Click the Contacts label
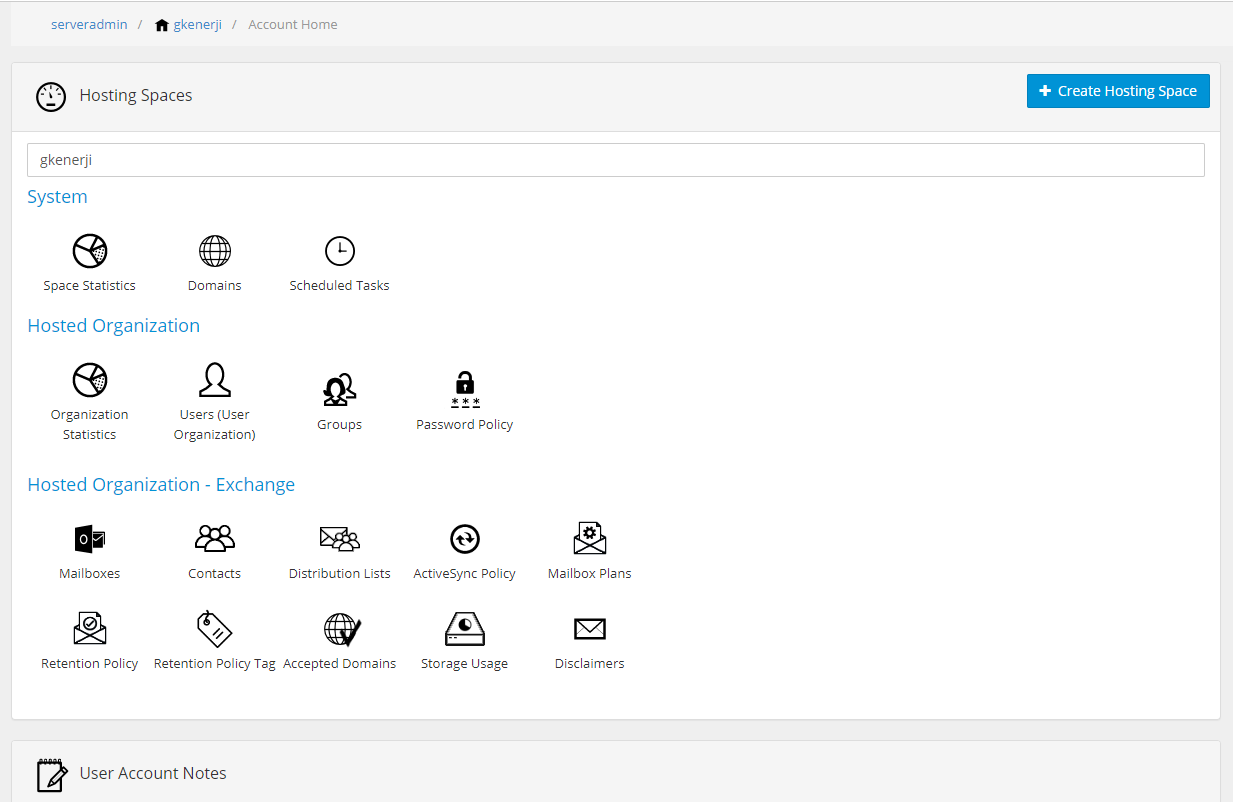 coord(215,574)
